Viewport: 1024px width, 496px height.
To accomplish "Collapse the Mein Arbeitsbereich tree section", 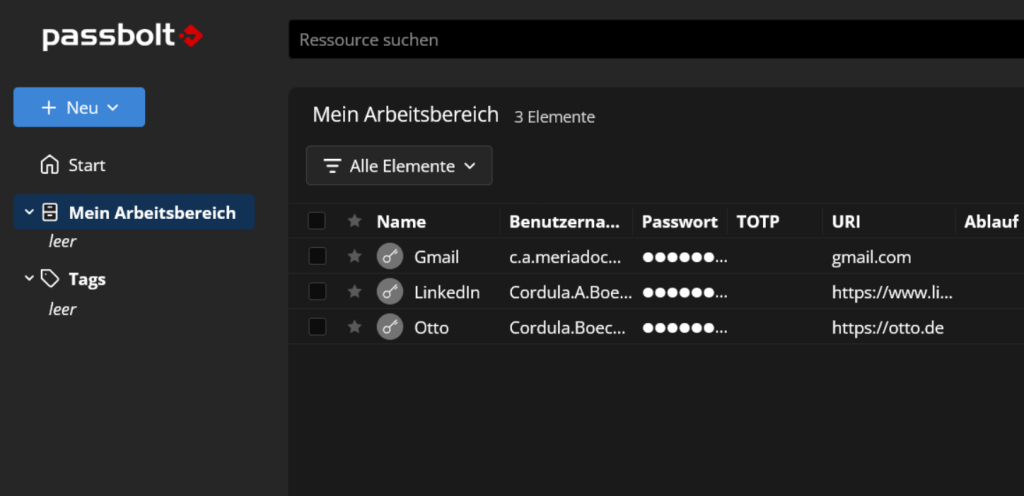I will (28, 213).
